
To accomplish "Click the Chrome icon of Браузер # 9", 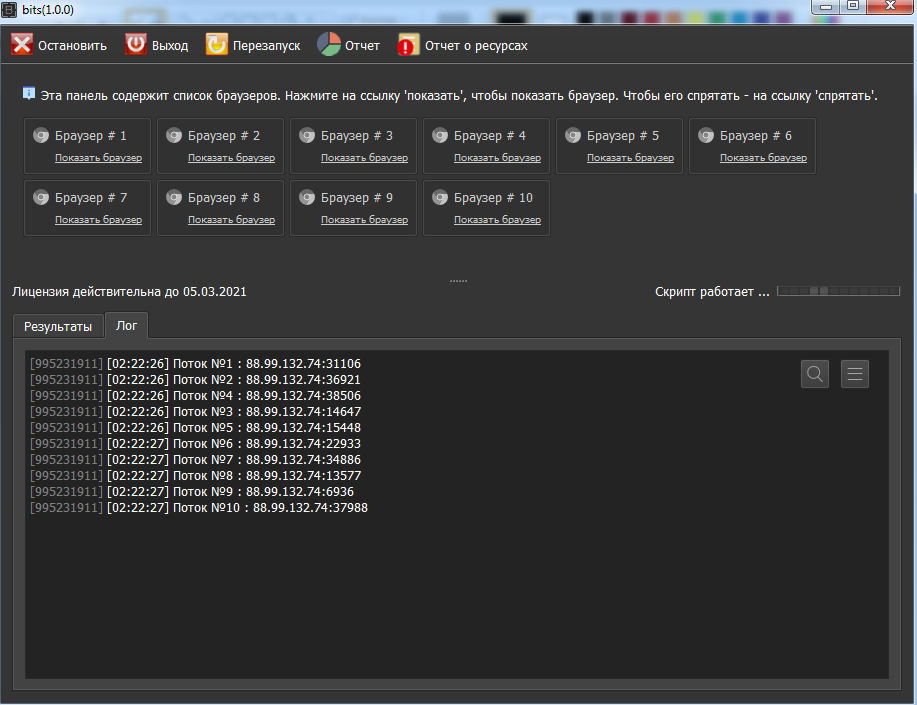I will click(x=307, y=198).
